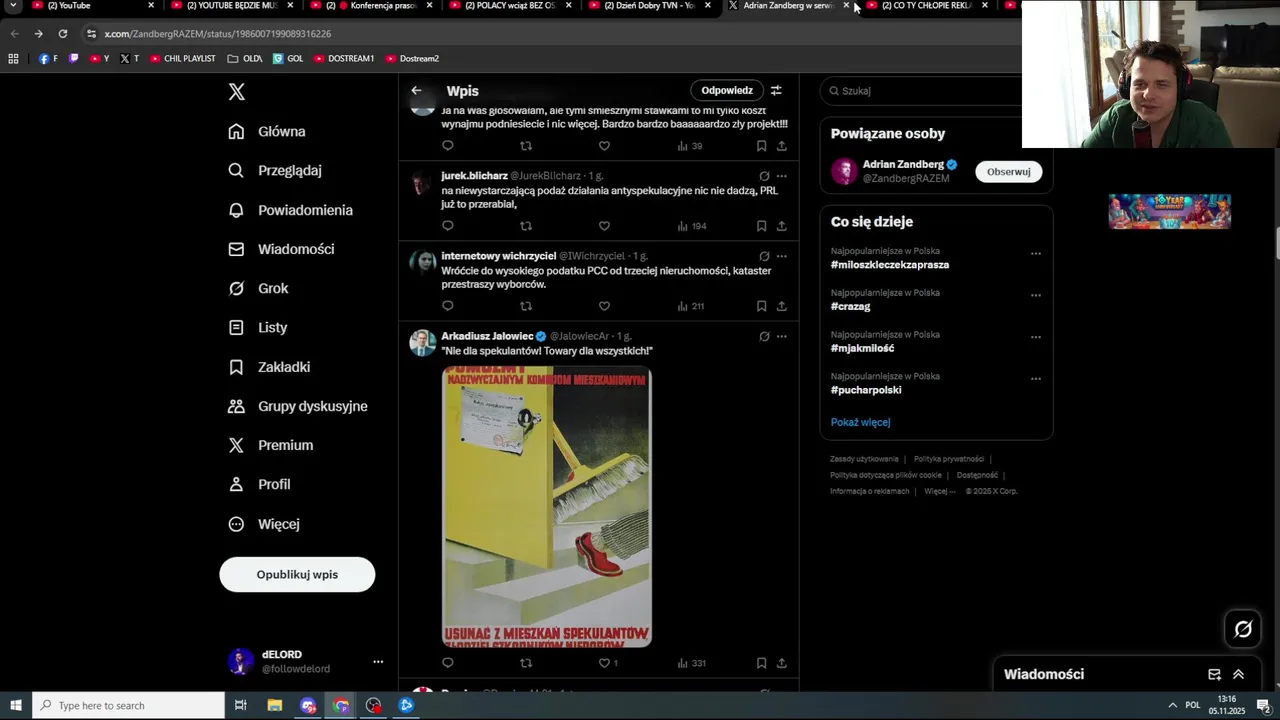Image resolution: width=1280 pixels, height=720 pixels.
Task: Like jurek.blicharz post
Action: click(x=604, y=226)
